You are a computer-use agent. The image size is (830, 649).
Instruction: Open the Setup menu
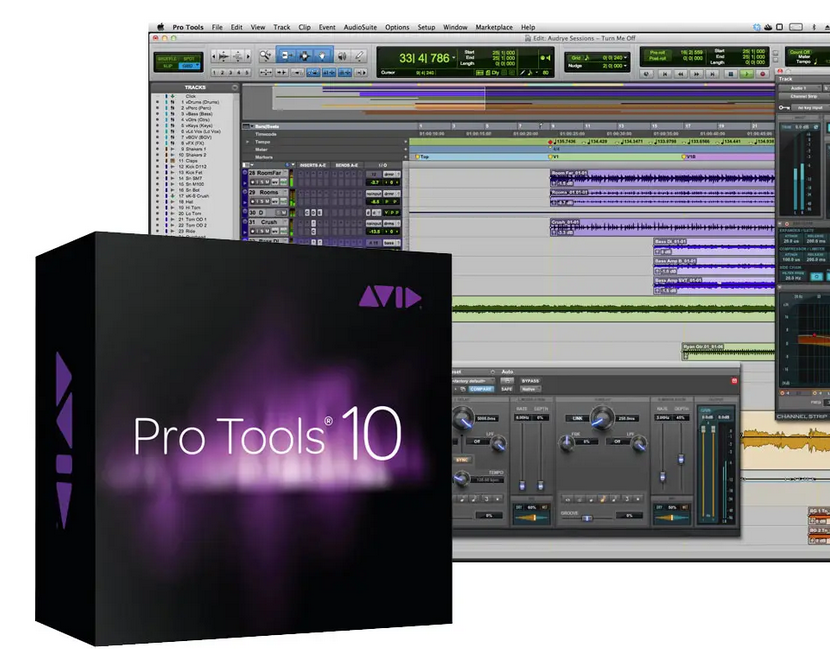426,27
